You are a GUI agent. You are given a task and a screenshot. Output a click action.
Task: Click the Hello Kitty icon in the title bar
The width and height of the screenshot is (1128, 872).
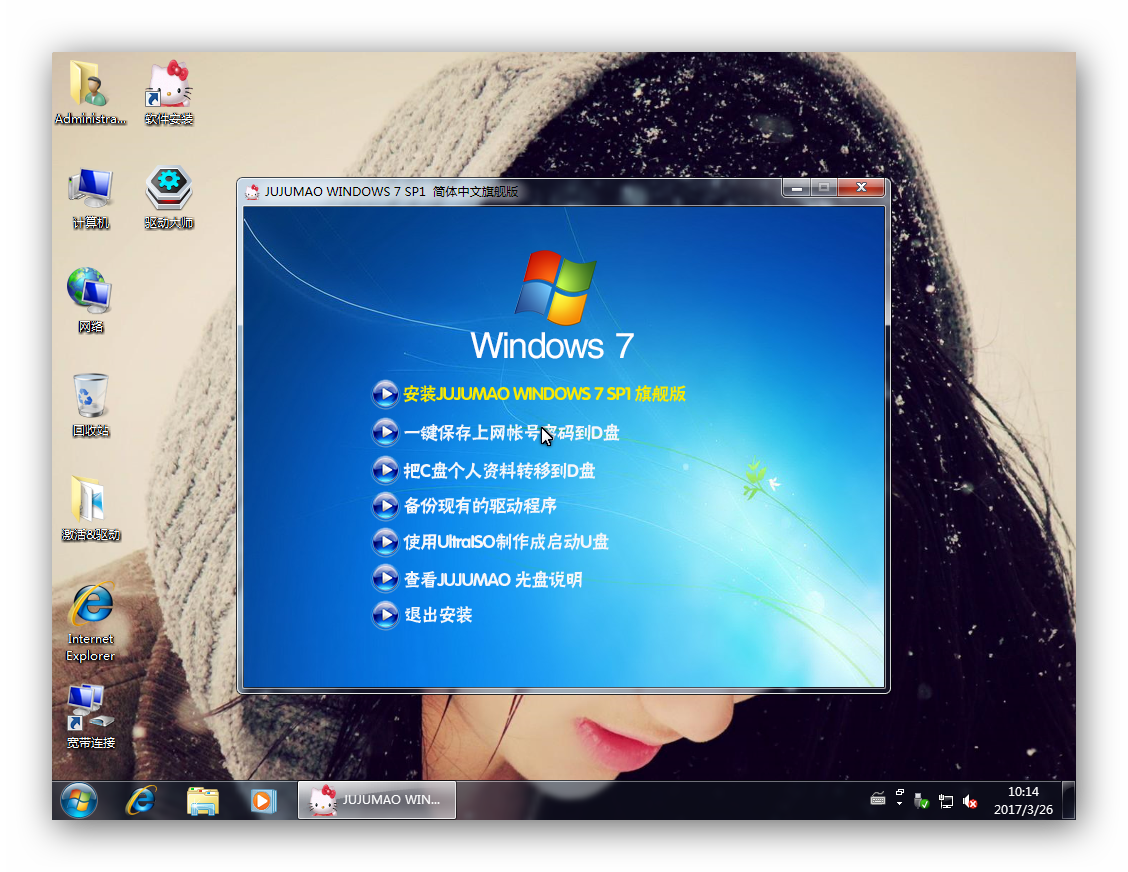[252, 191]
